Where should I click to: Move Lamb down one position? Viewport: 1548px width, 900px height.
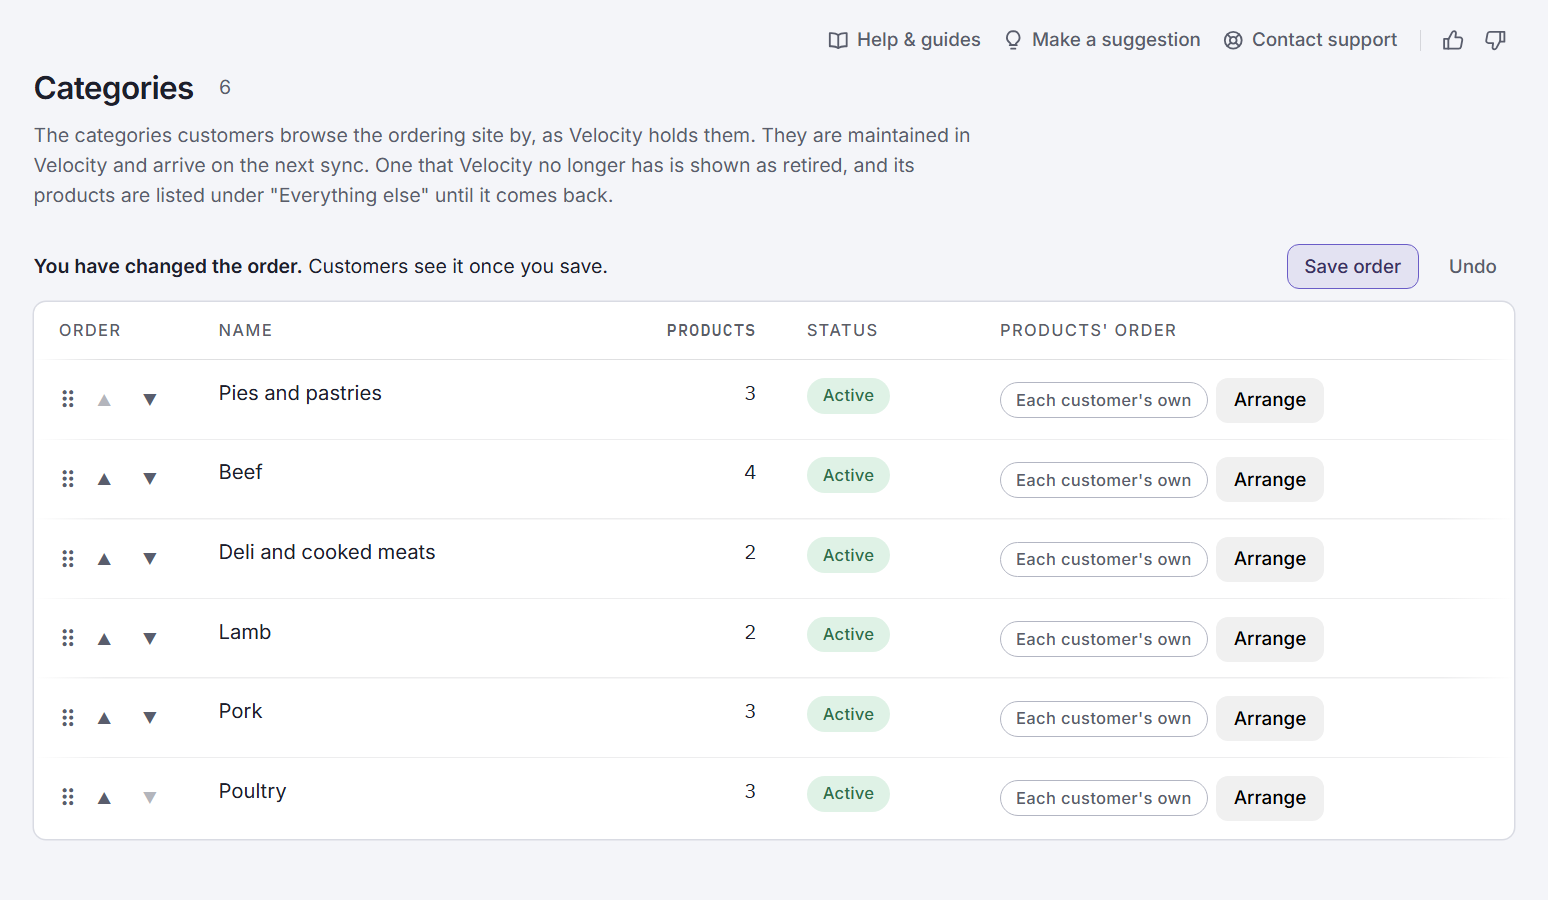pyautogui.click(x=150, y=639)
